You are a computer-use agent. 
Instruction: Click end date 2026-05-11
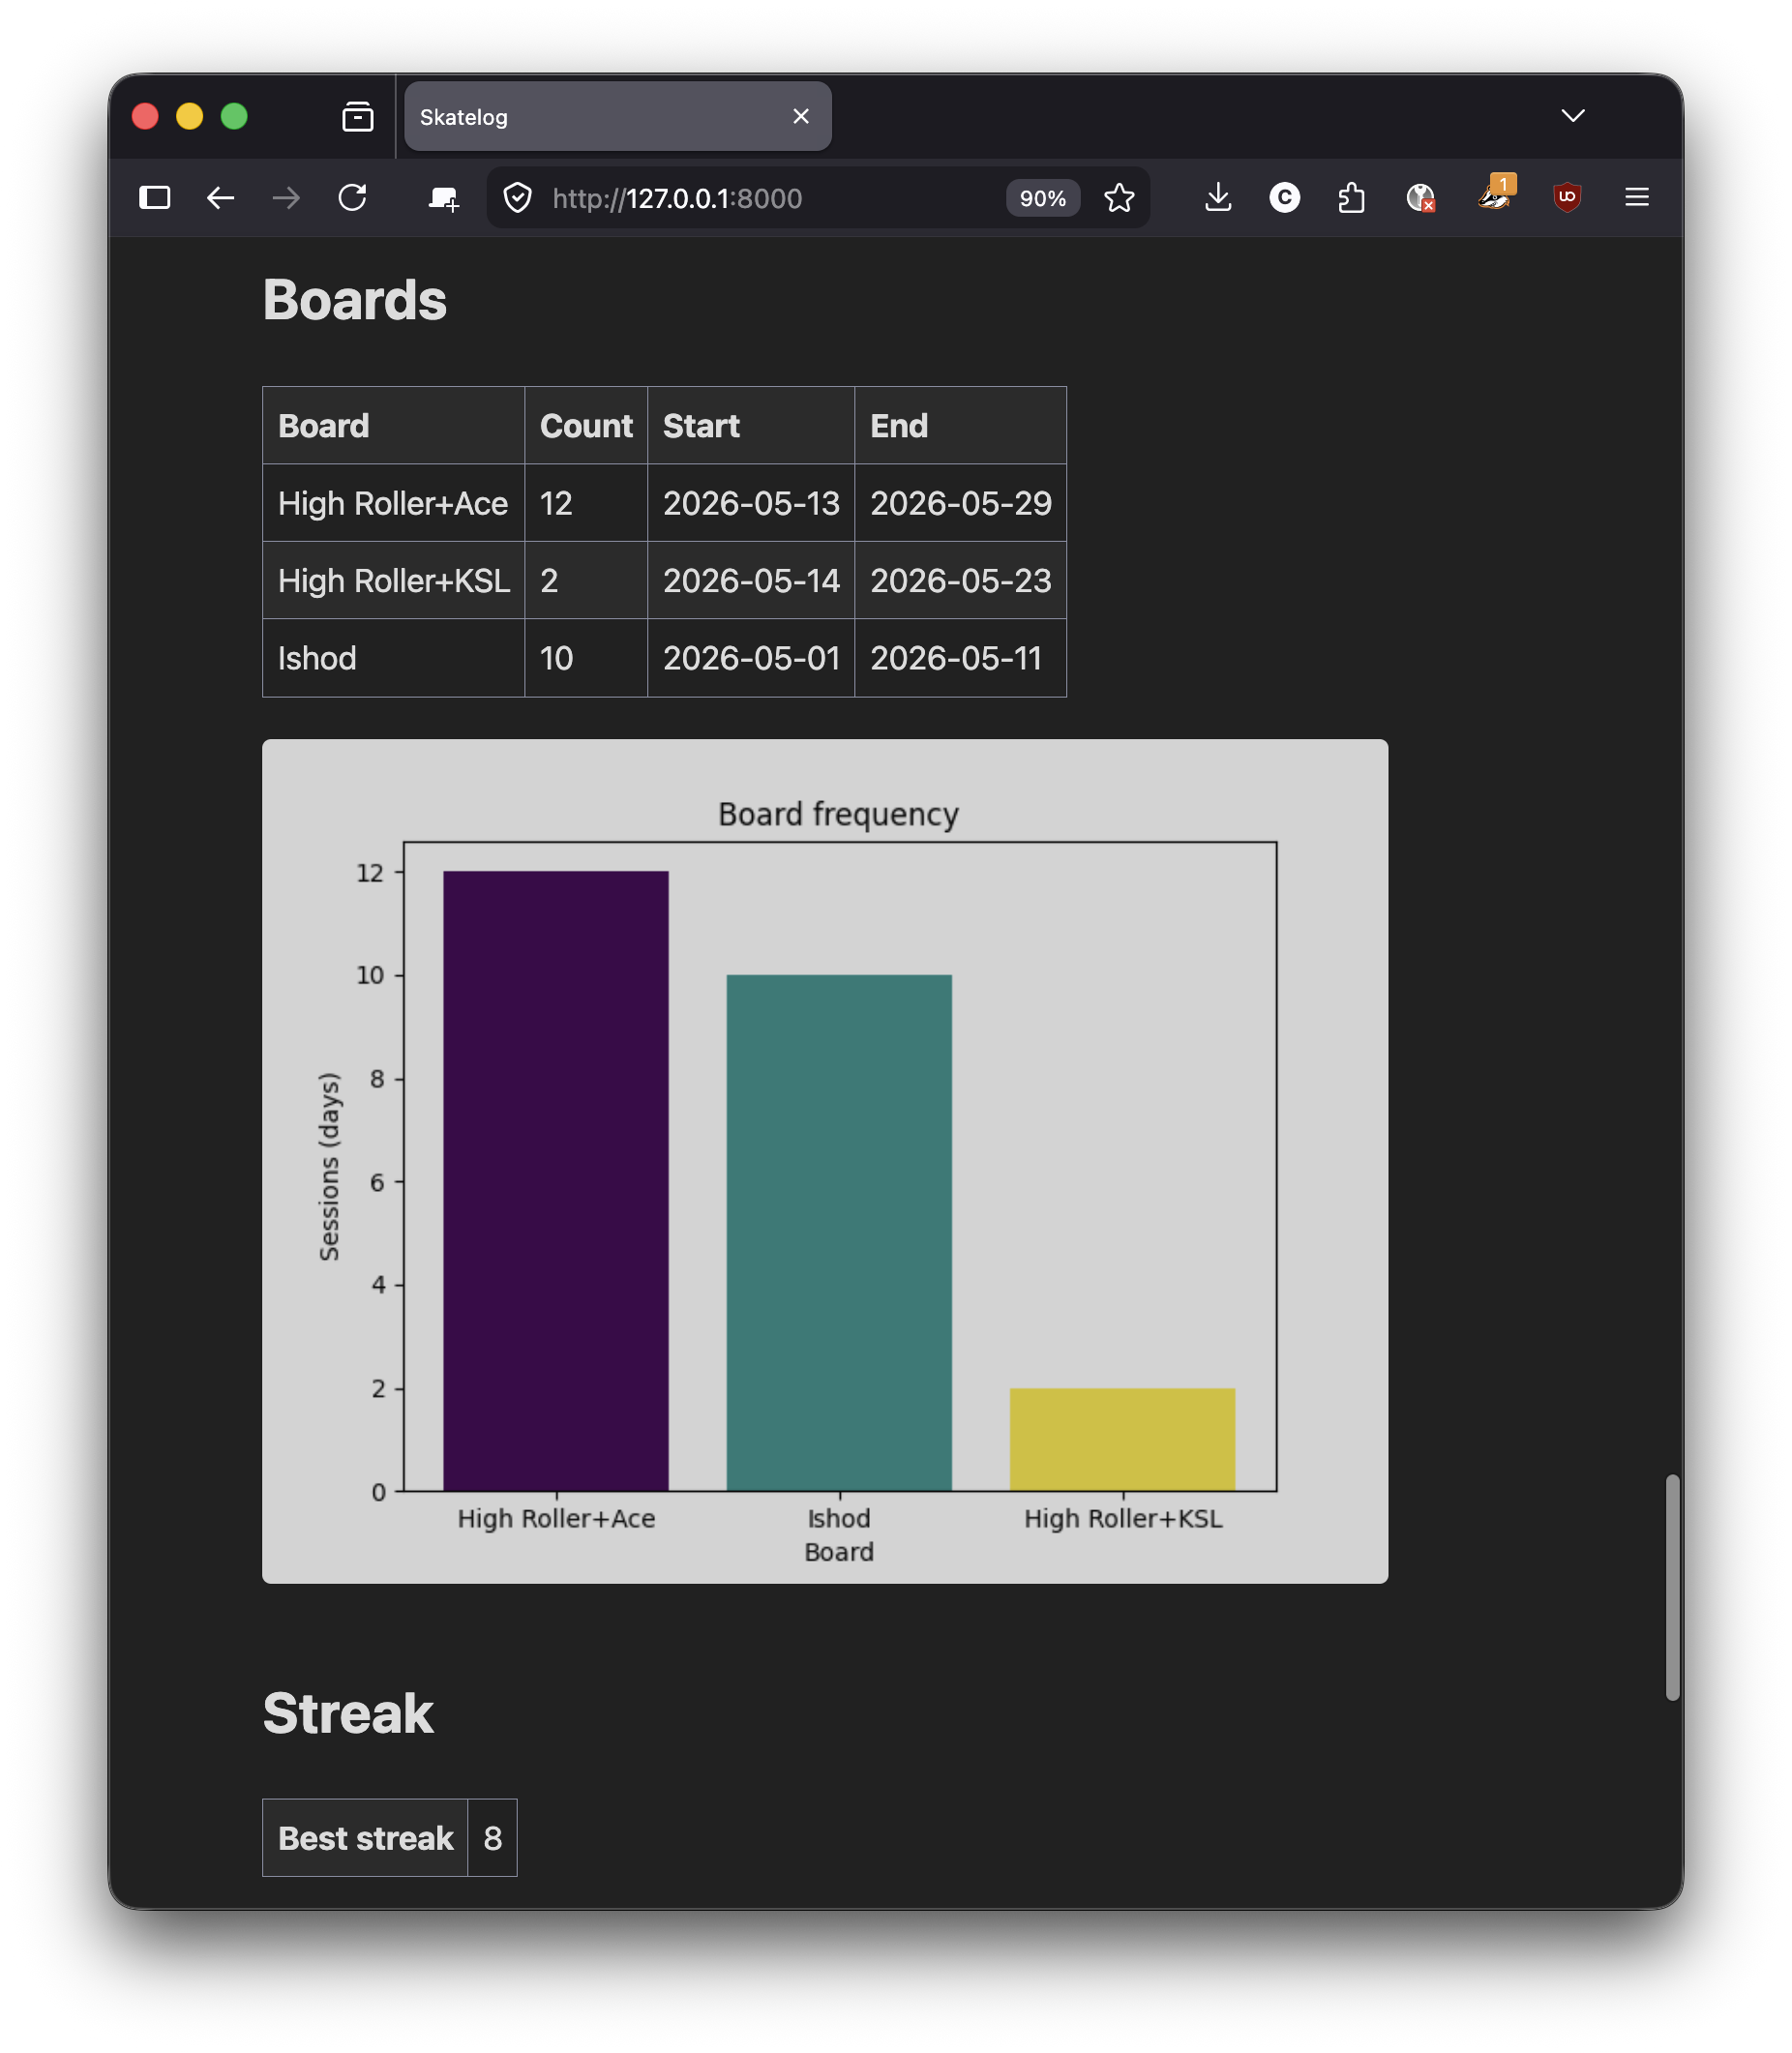[955, 658]
